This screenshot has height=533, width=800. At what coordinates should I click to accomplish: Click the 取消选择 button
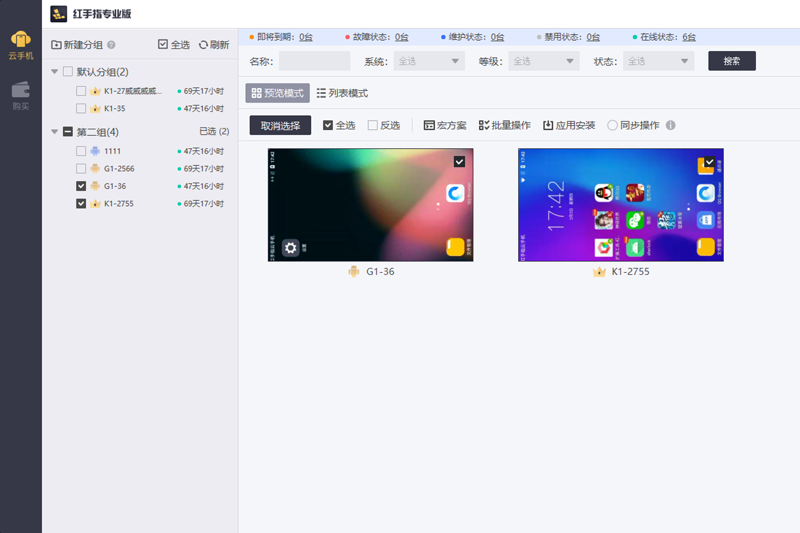click(x=280, y=125)
